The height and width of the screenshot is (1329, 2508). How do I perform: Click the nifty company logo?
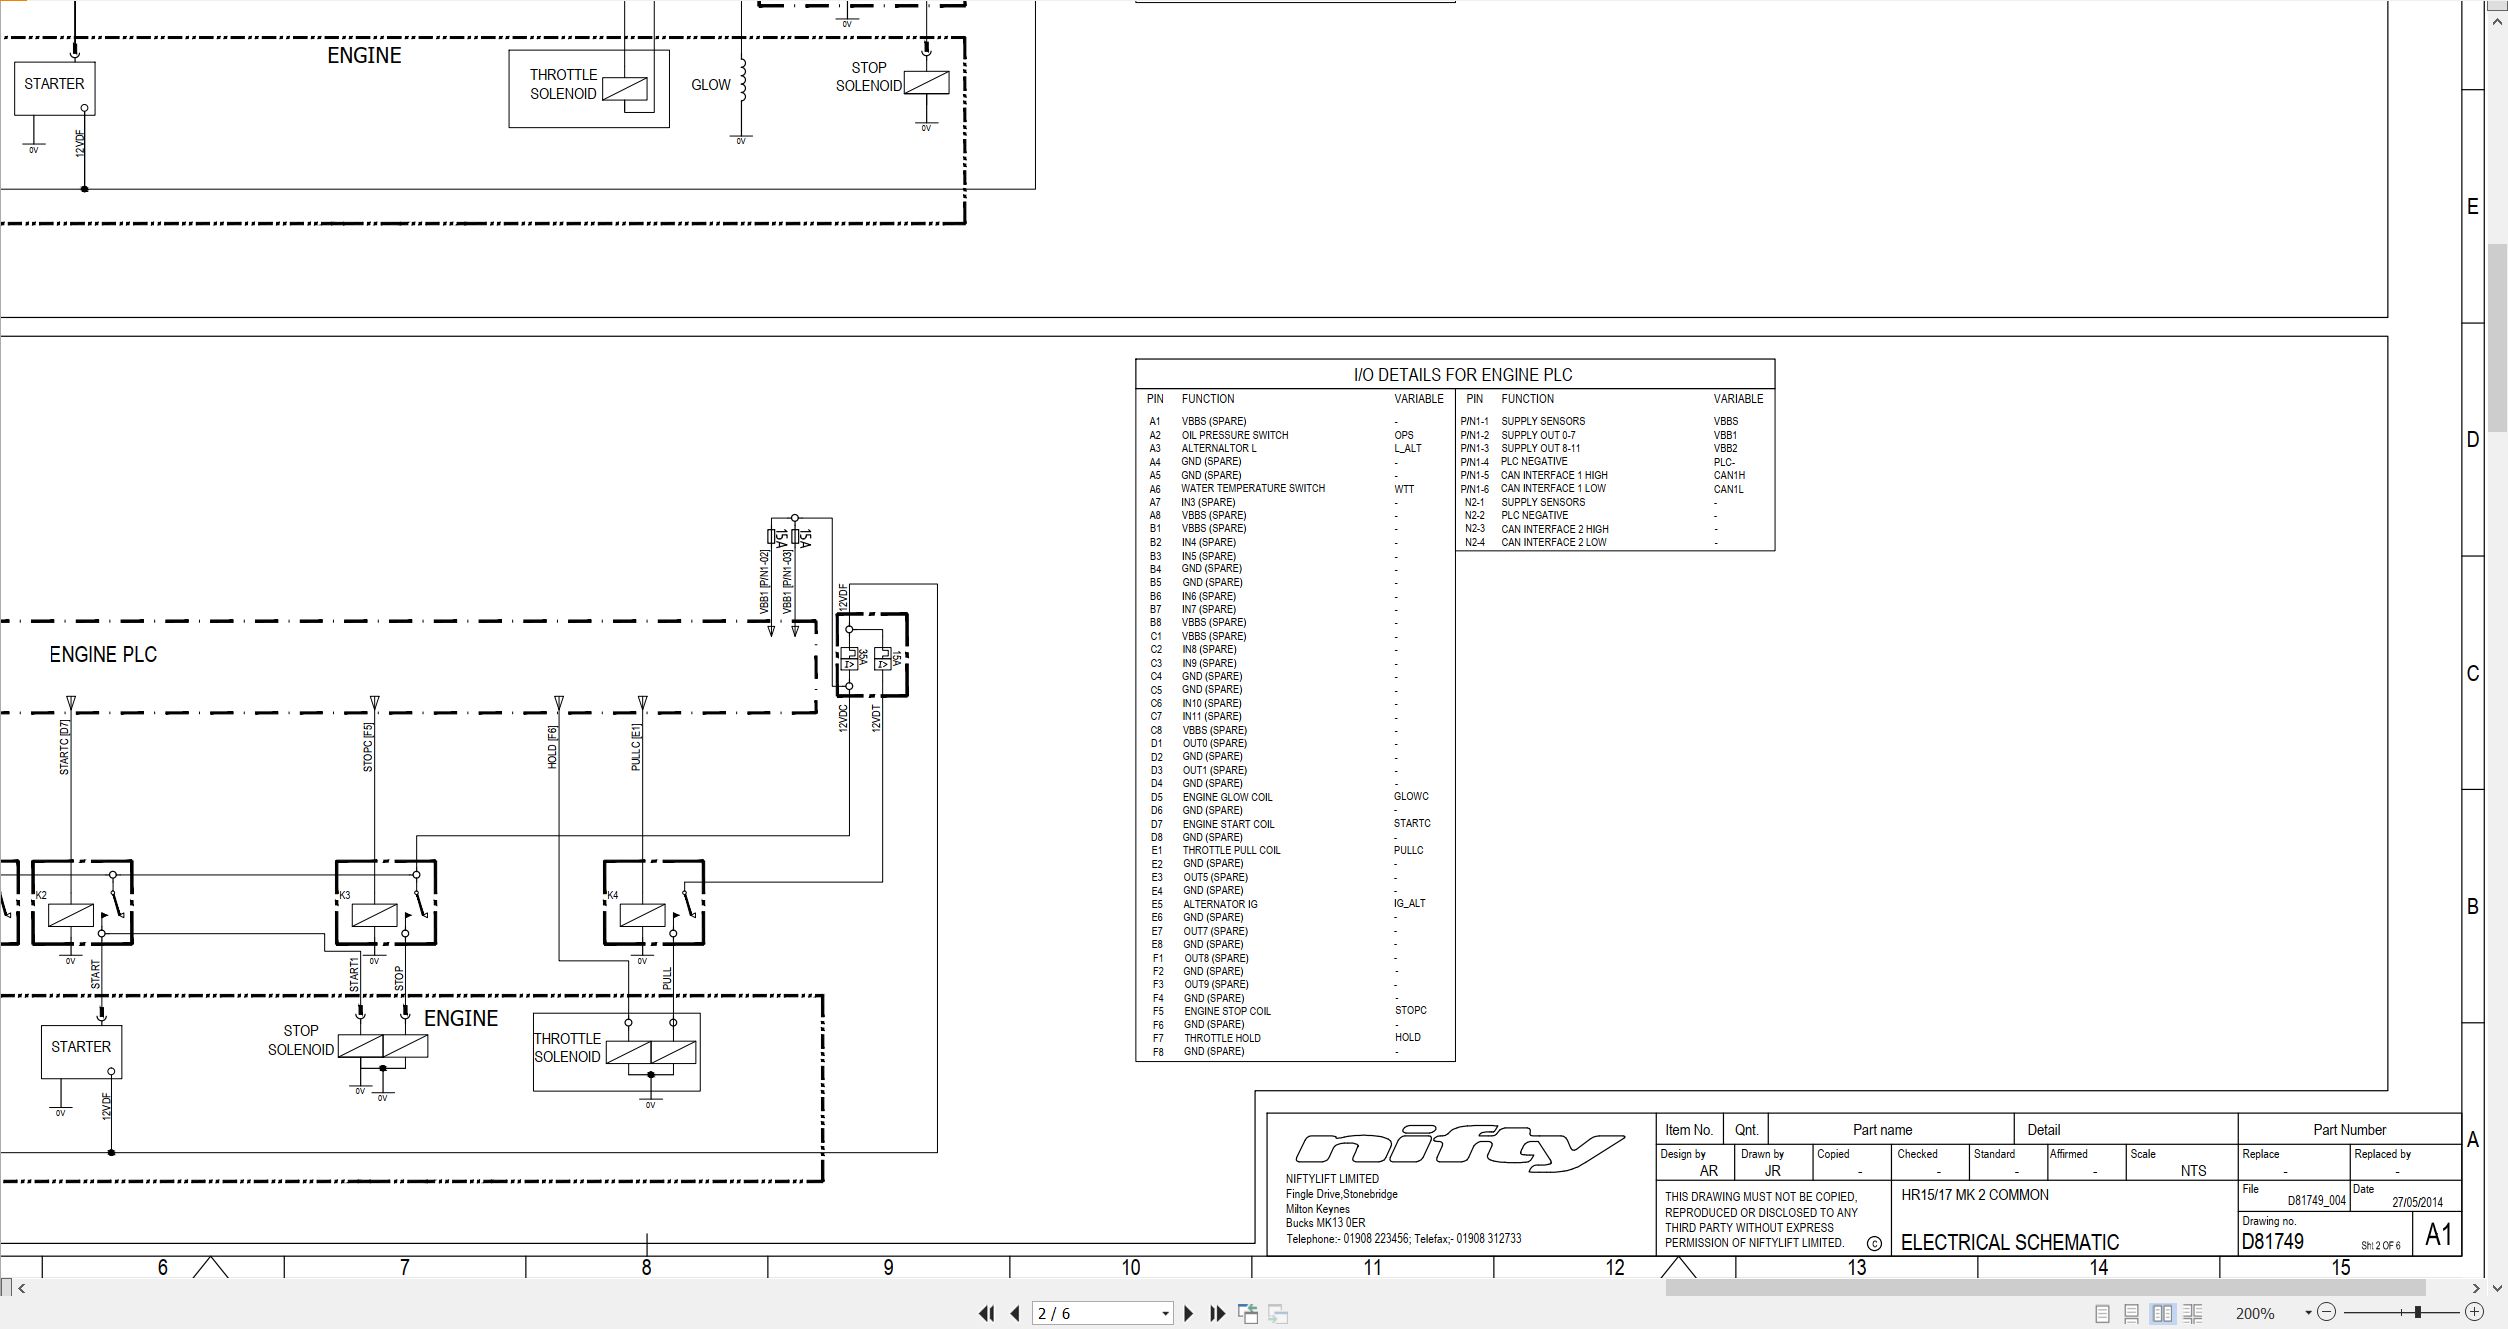coord(1460,1149)
